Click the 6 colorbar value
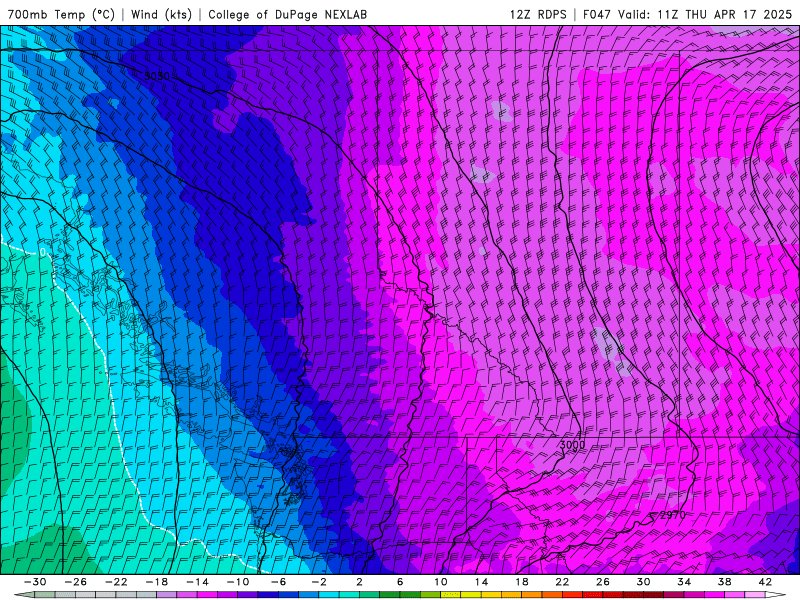This screenshot has height=600, width=800. coord(400,582)
